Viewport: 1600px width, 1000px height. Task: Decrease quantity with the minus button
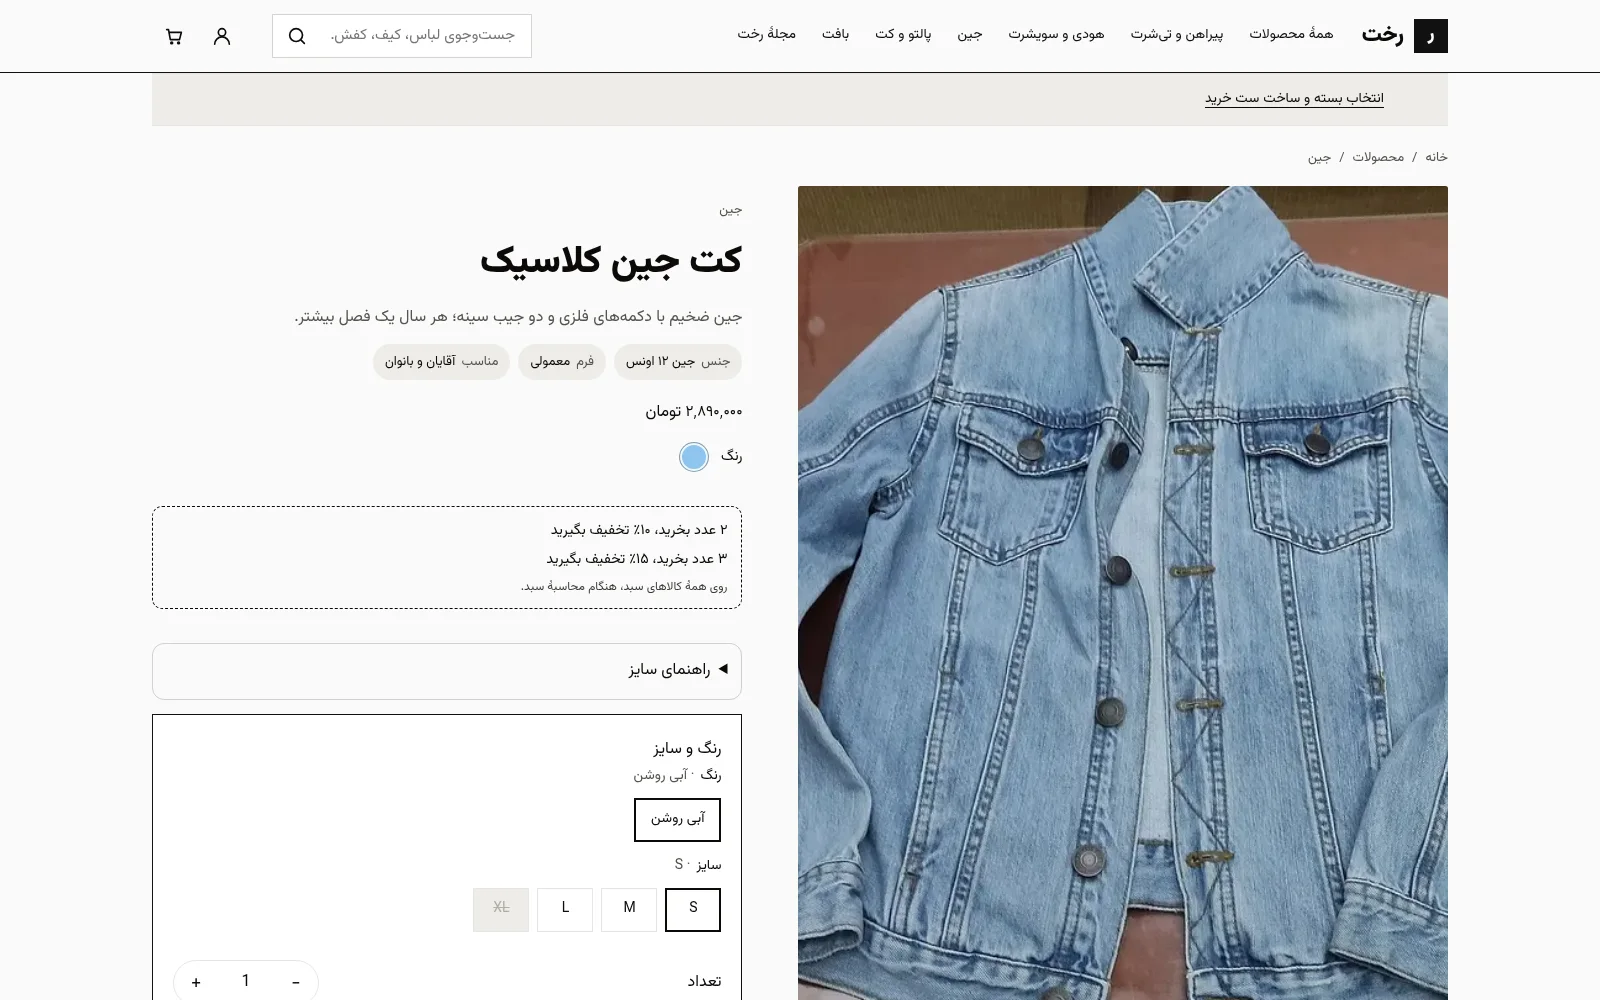[296, 982]
